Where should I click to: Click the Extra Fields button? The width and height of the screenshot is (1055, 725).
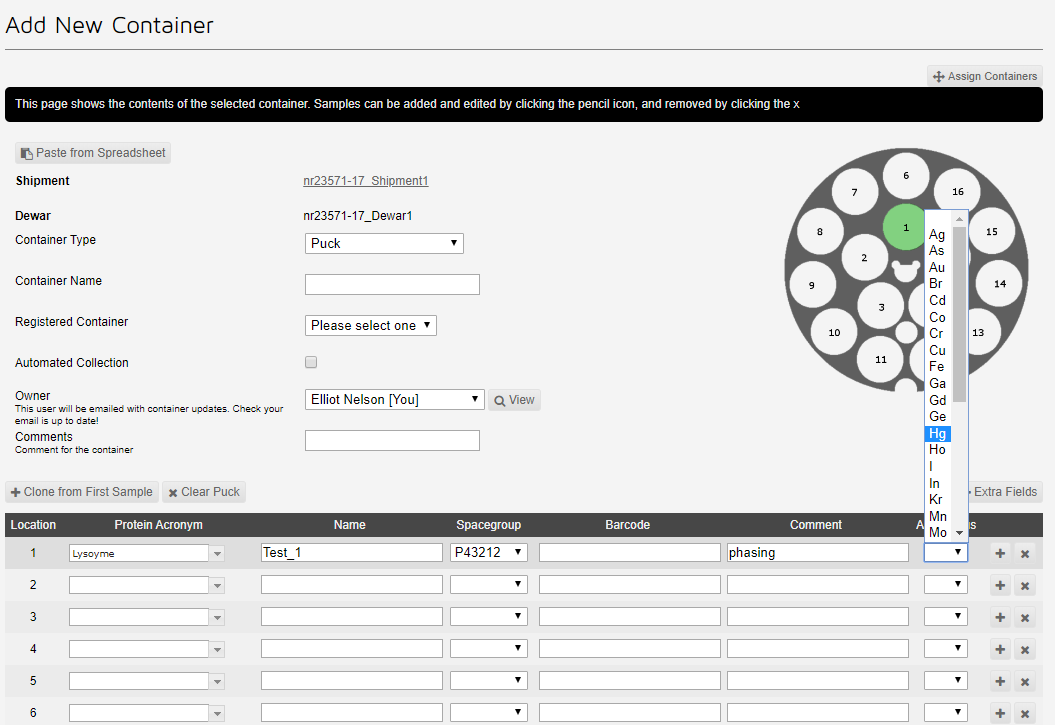[x=1005, y=492]
